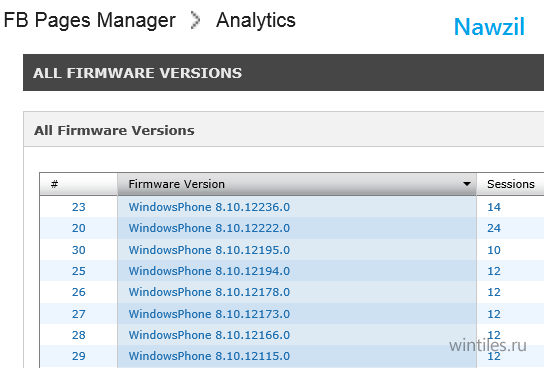Click the breadcrumb chevron arrow icon

195,20
